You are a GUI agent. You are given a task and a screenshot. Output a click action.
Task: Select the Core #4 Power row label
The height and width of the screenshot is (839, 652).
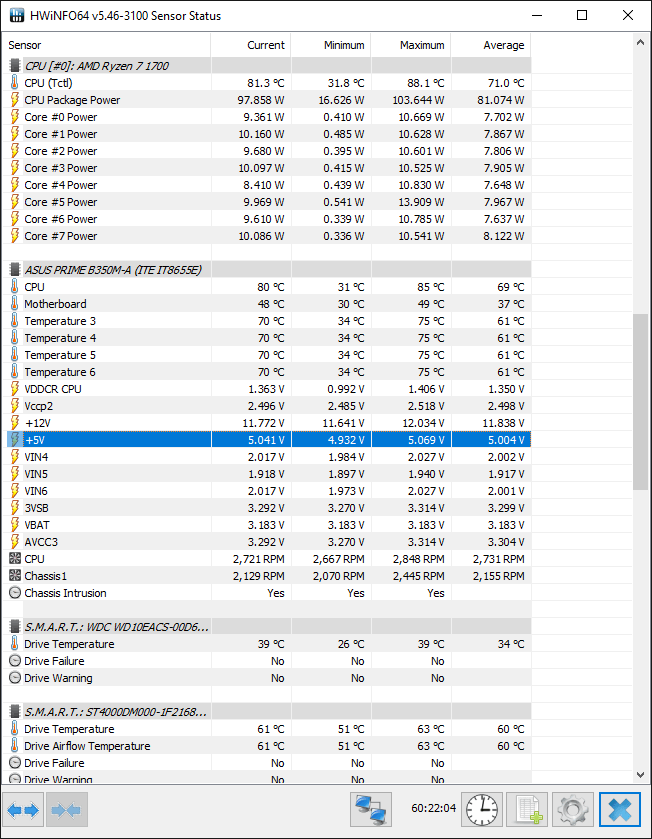[x=60, y=185]
